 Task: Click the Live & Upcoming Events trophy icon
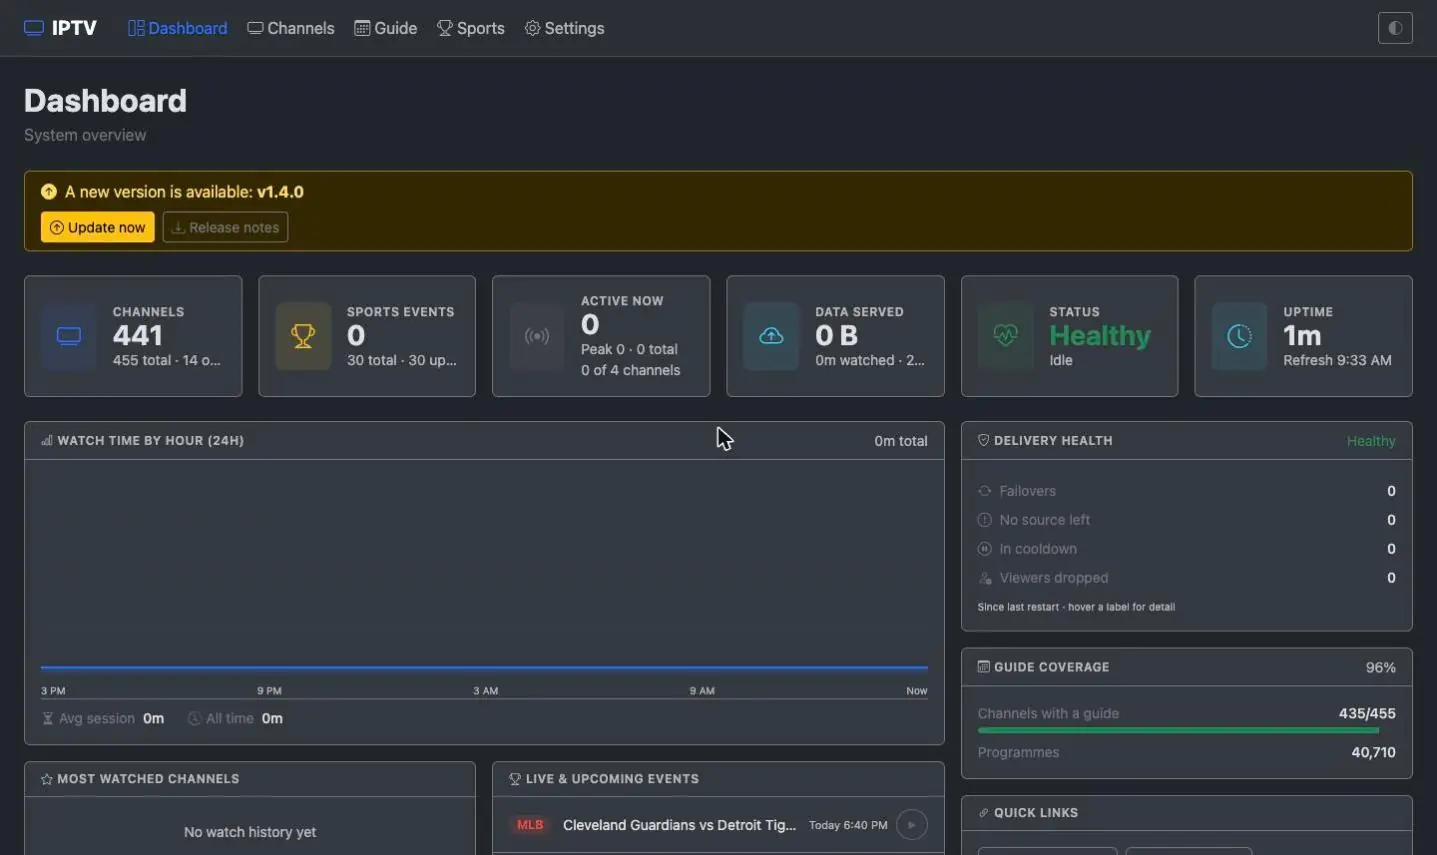click(x=515, y=779)
